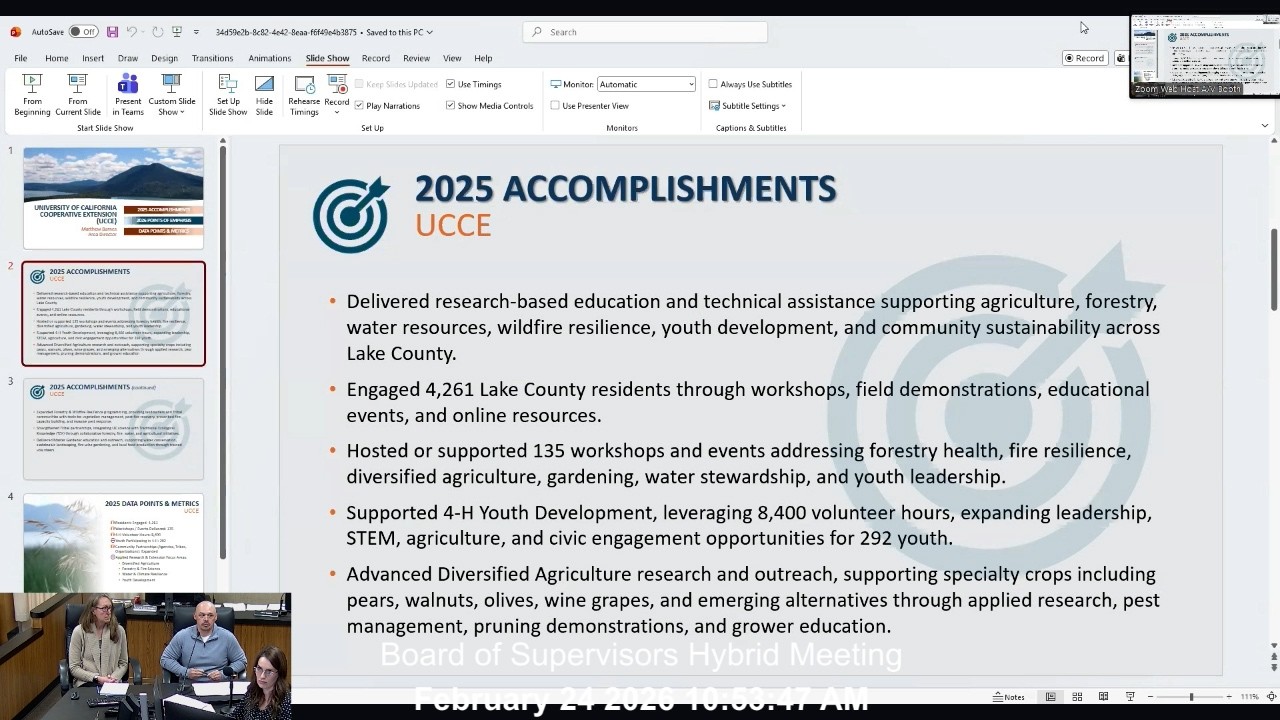Switch to the Animations tab

pos(270,58)
